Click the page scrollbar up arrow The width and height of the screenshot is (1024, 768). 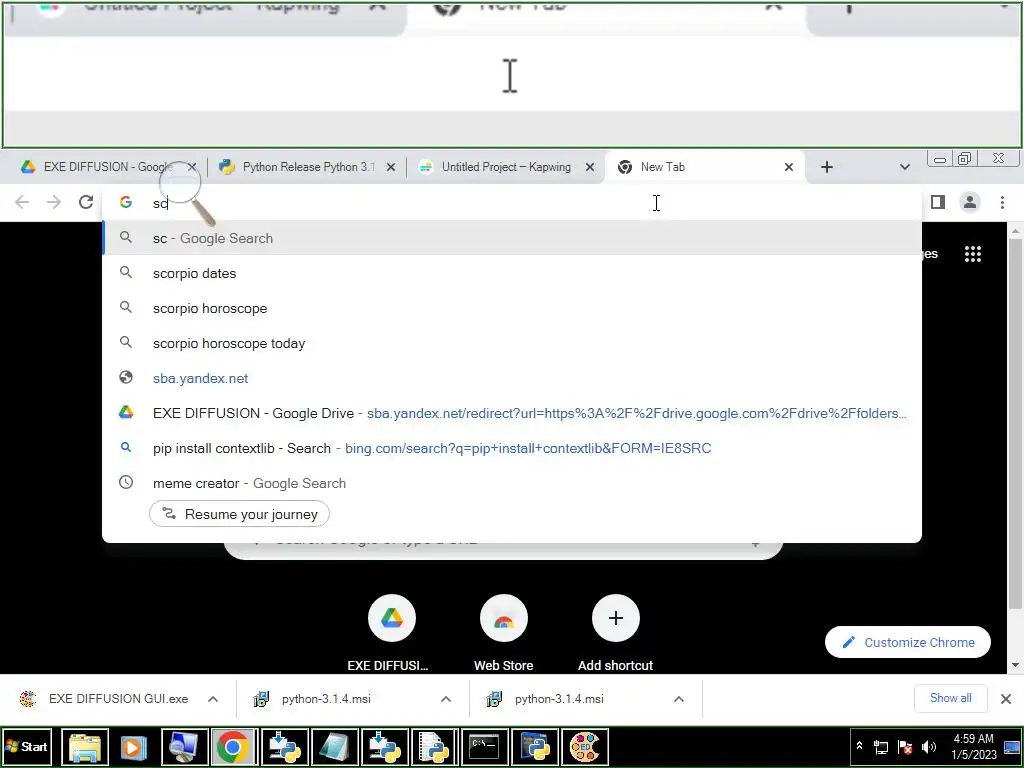click(x=1016, y=230)
